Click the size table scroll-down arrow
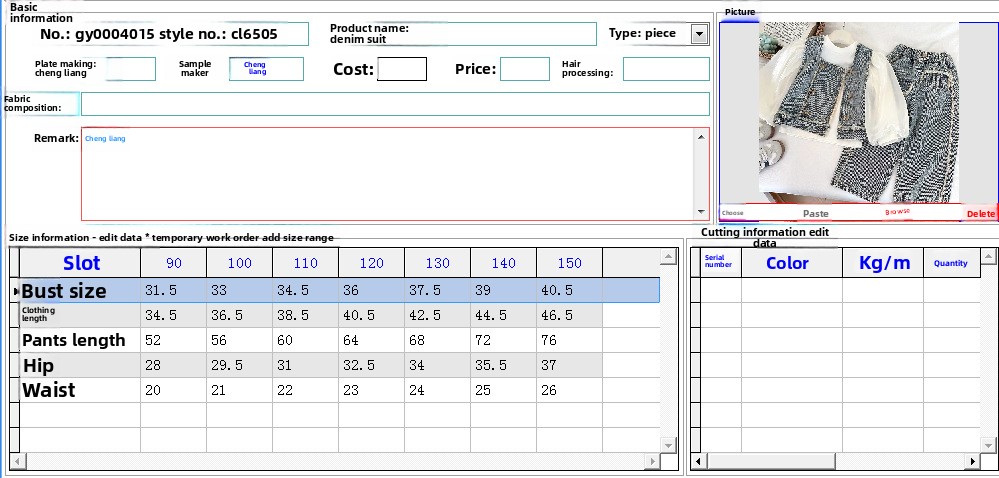This screenshot has height=478, width=999. (667, 446)
